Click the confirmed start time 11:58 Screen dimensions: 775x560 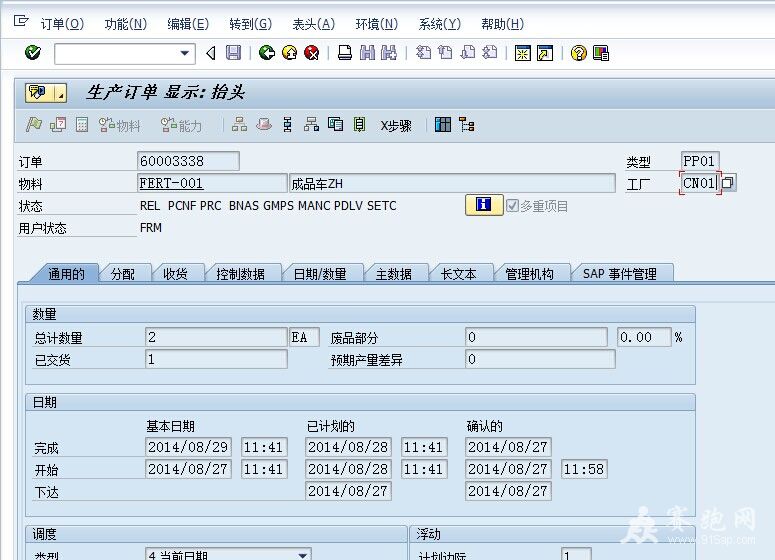click(584, 469)
